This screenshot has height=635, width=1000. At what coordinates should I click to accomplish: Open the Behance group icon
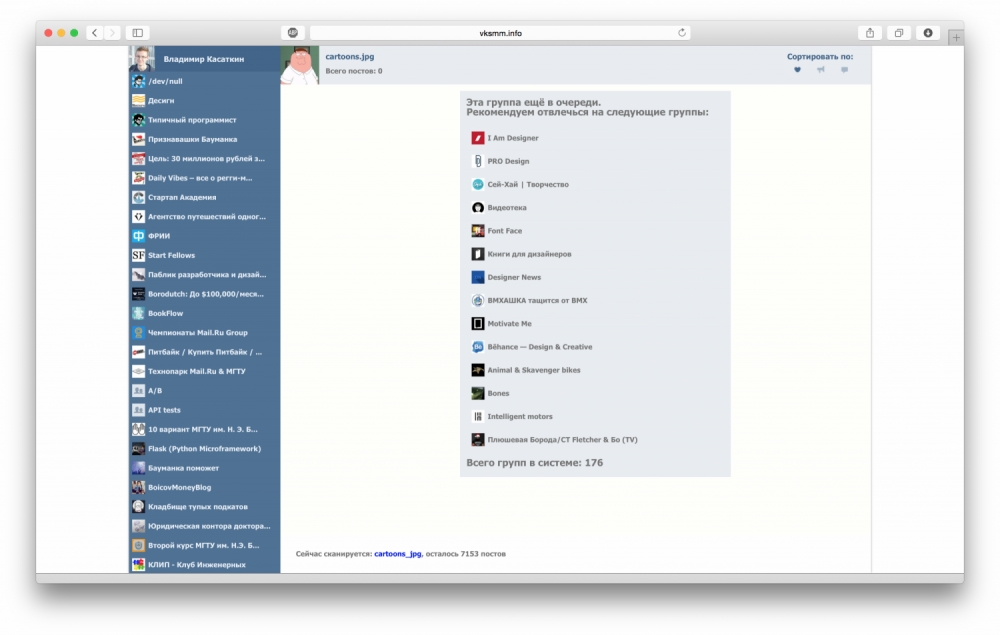pos(478,347)
